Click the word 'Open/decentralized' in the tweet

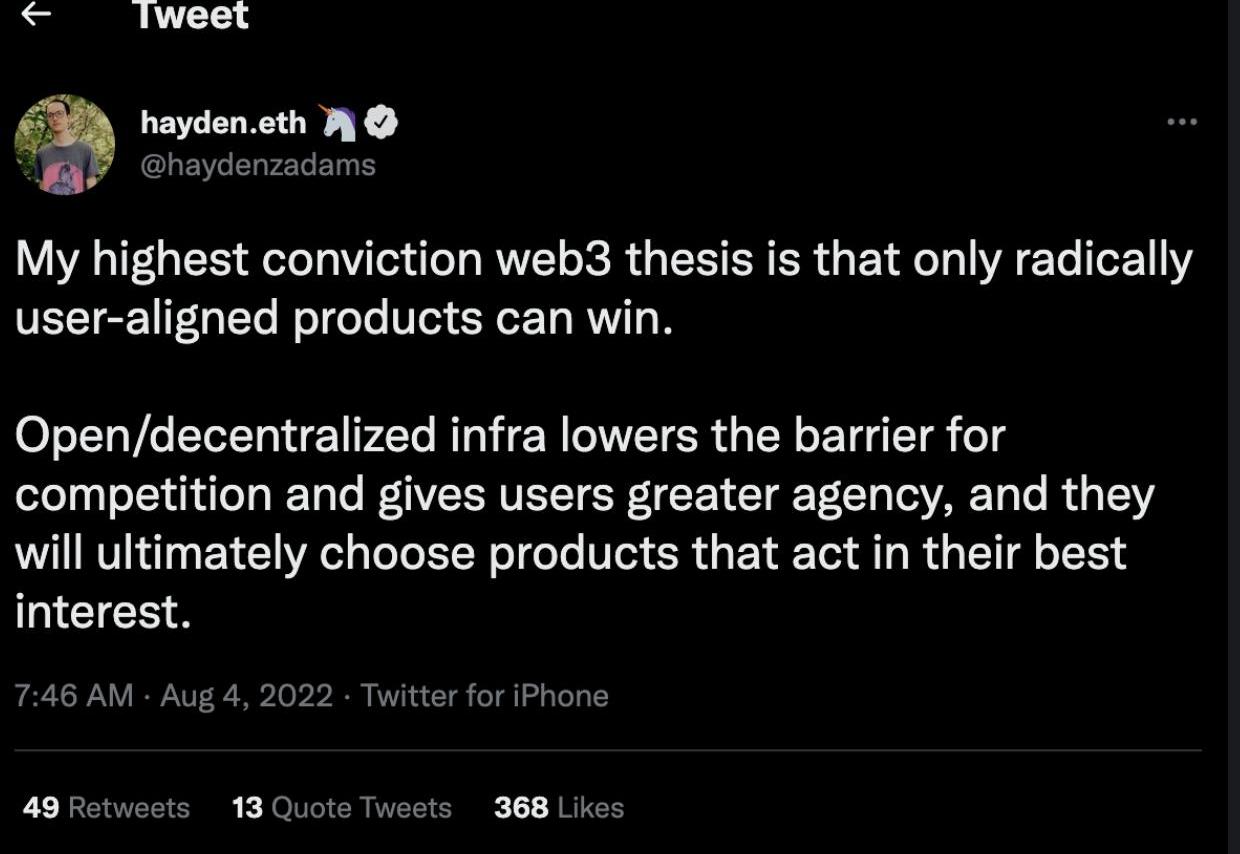(226, 436)
